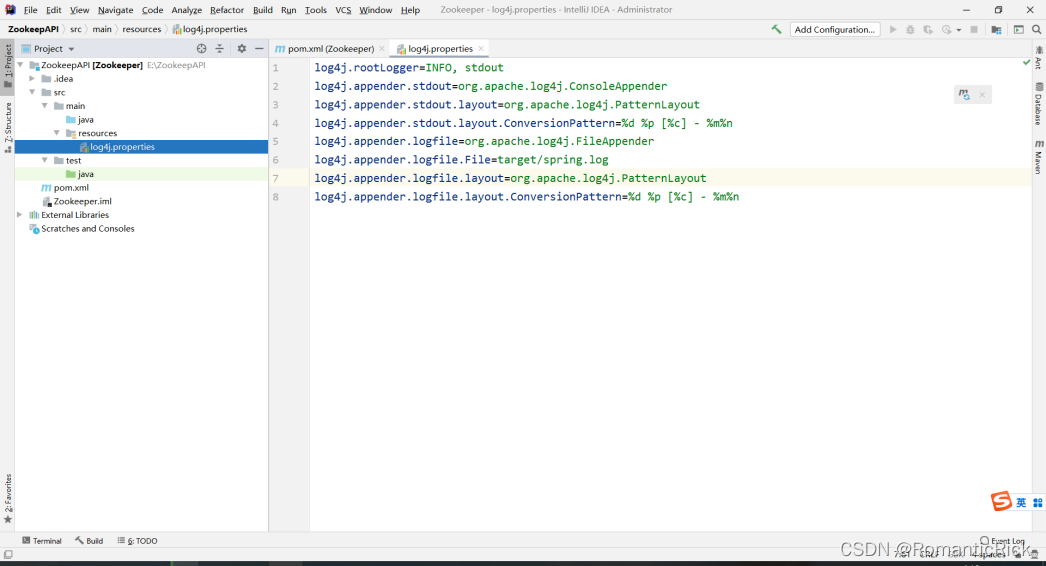
Task: Click Add Configuration button
Action: coord(835,29)
